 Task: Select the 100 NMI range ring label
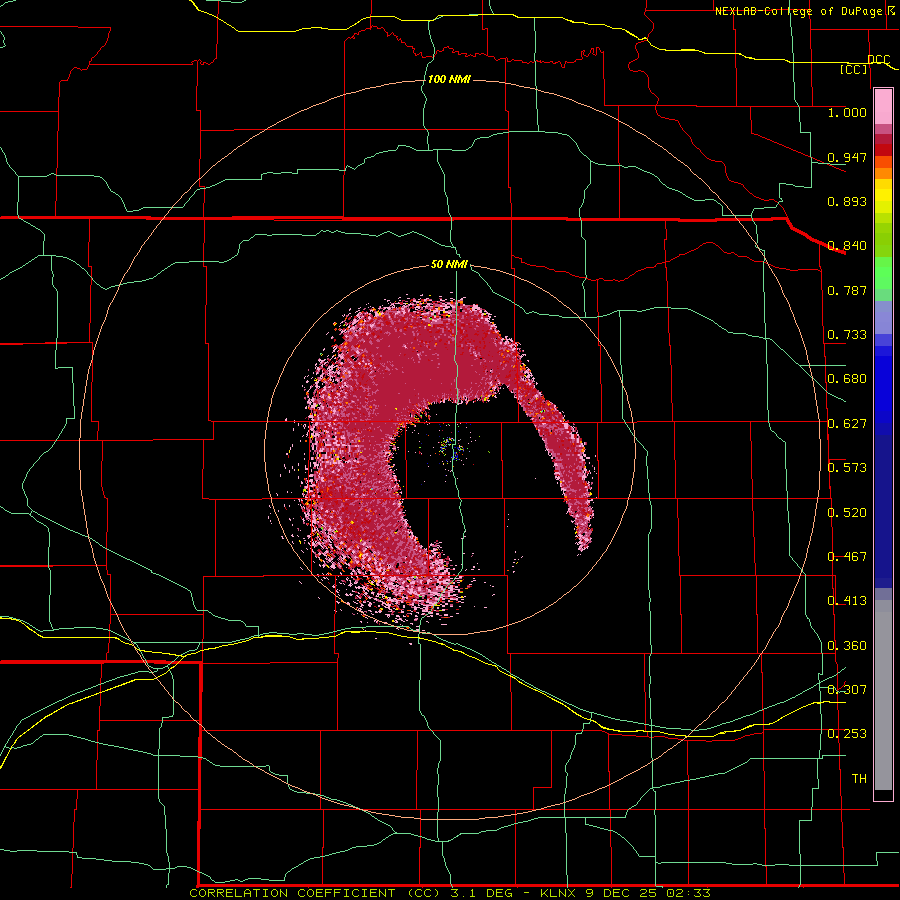449,79
